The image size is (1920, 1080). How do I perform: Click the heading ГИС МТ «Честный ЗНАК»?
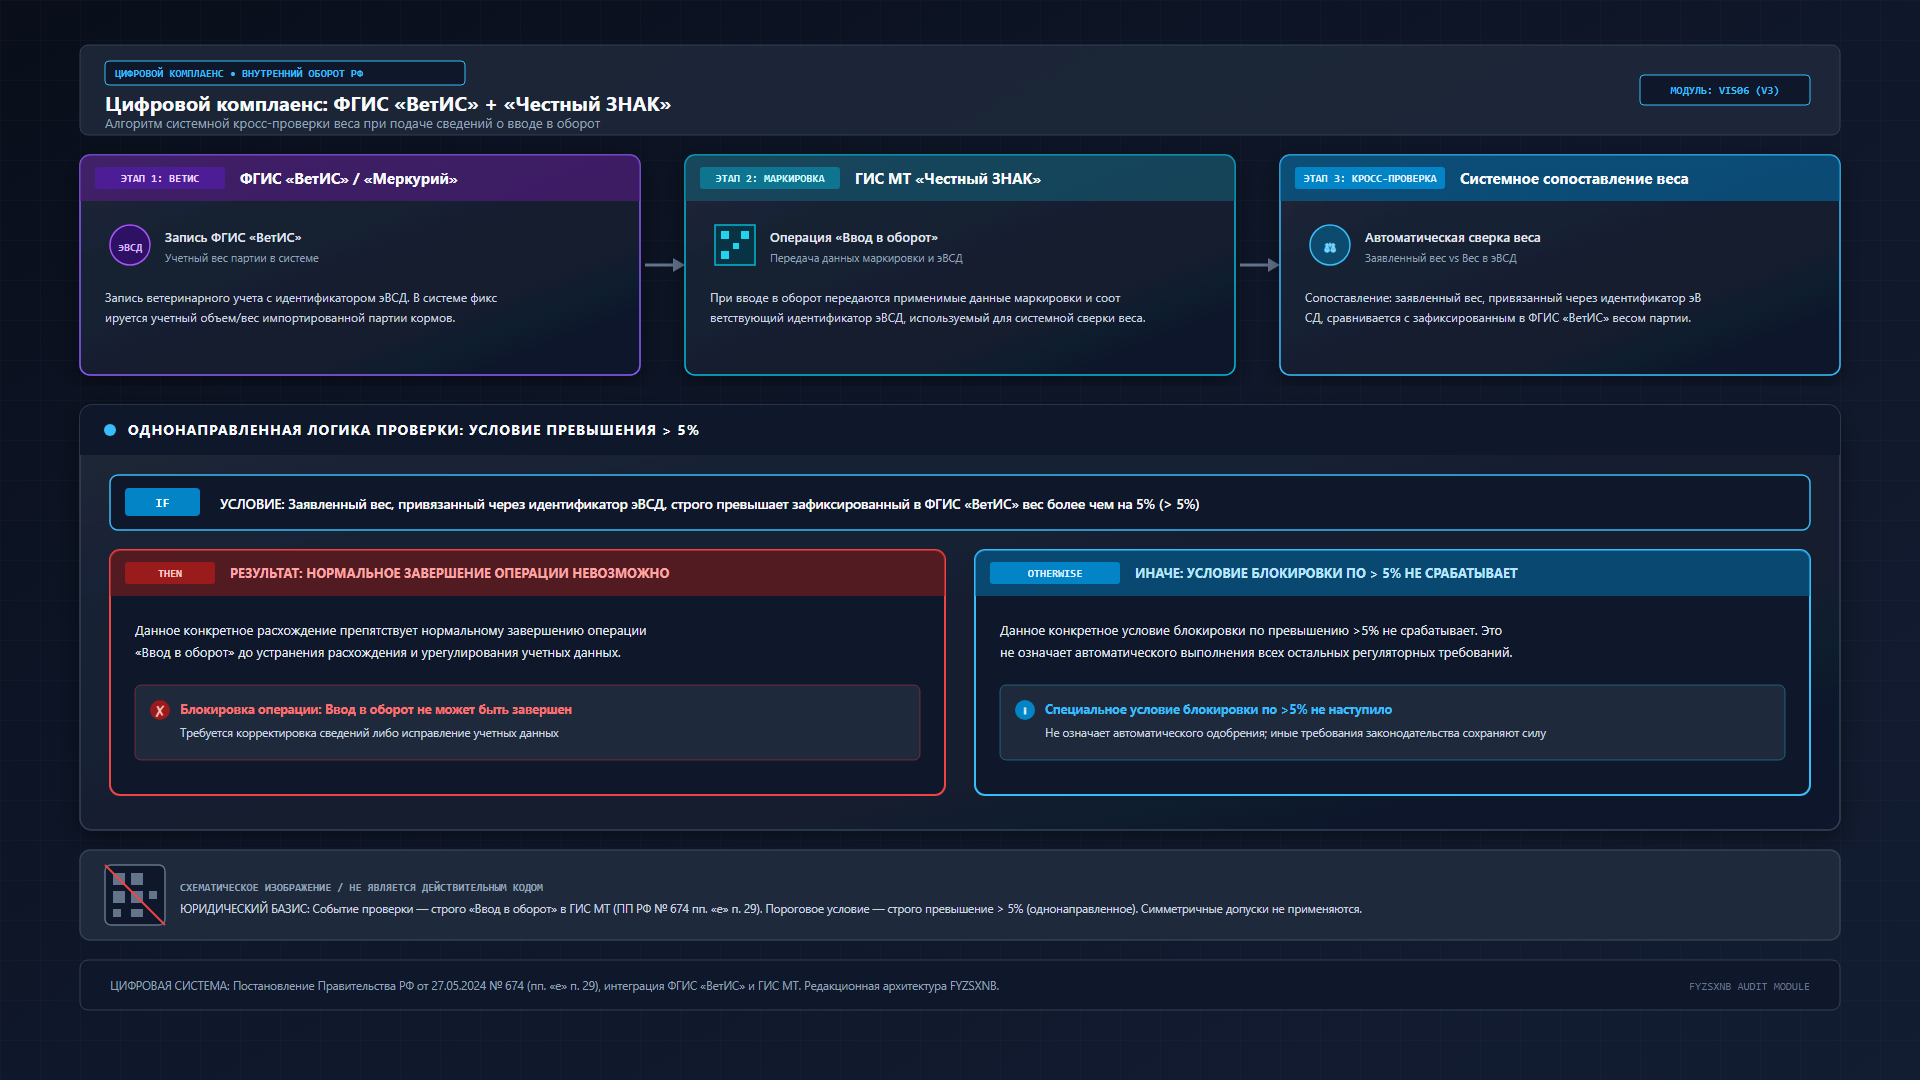pyautogui.click(x=948, y=179)
